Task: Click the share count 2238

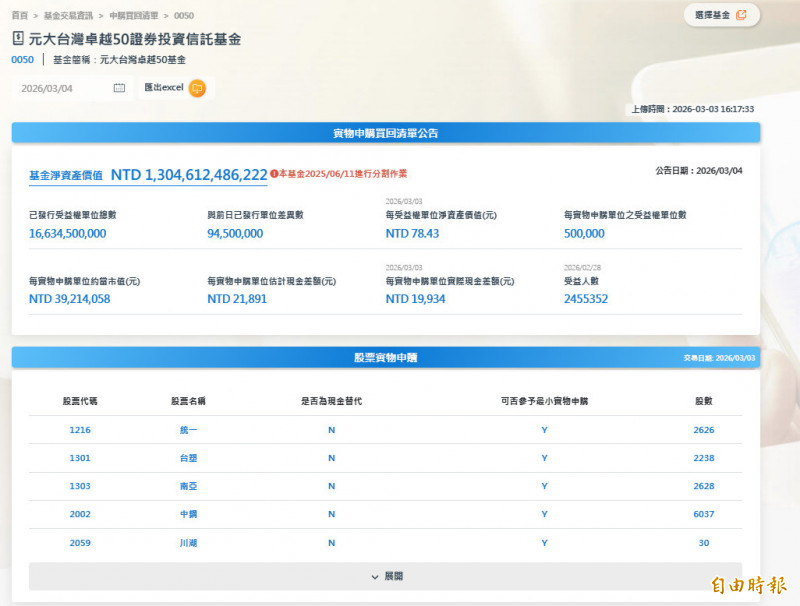Action: [x=704, y=458]
